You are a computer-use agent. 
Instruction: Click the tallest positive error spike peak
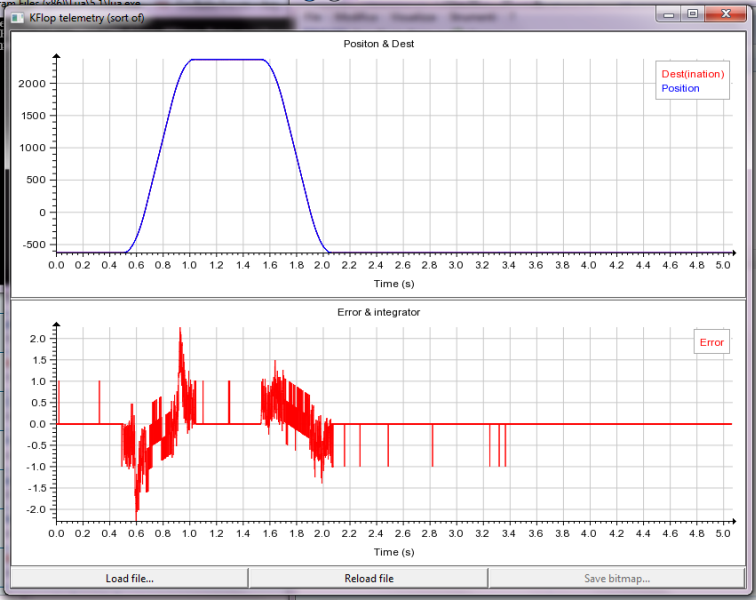(x=180, y=329)
